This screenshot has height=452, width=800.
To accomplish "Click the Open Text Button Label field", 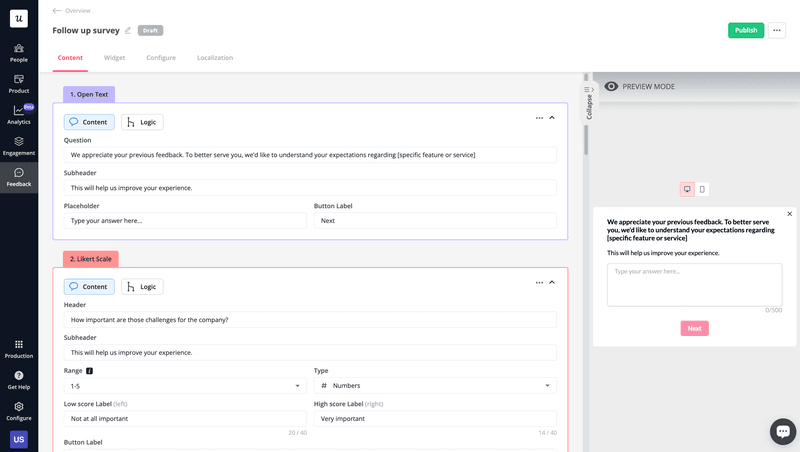I will pyautogui.click(x=435, y=221).
